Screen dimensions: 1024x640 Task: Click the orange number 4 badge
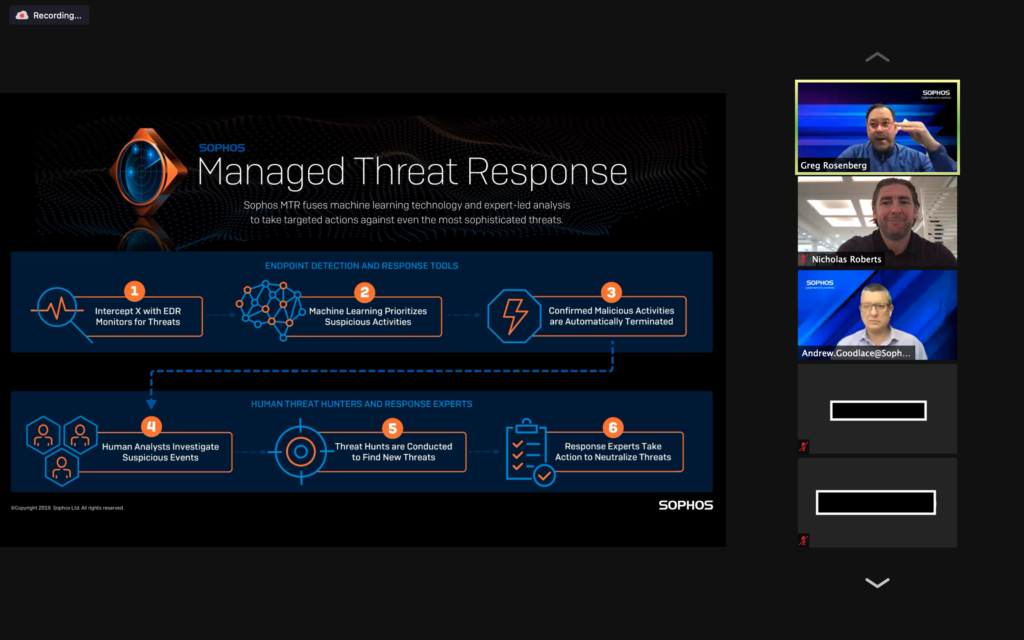point(152,426)
